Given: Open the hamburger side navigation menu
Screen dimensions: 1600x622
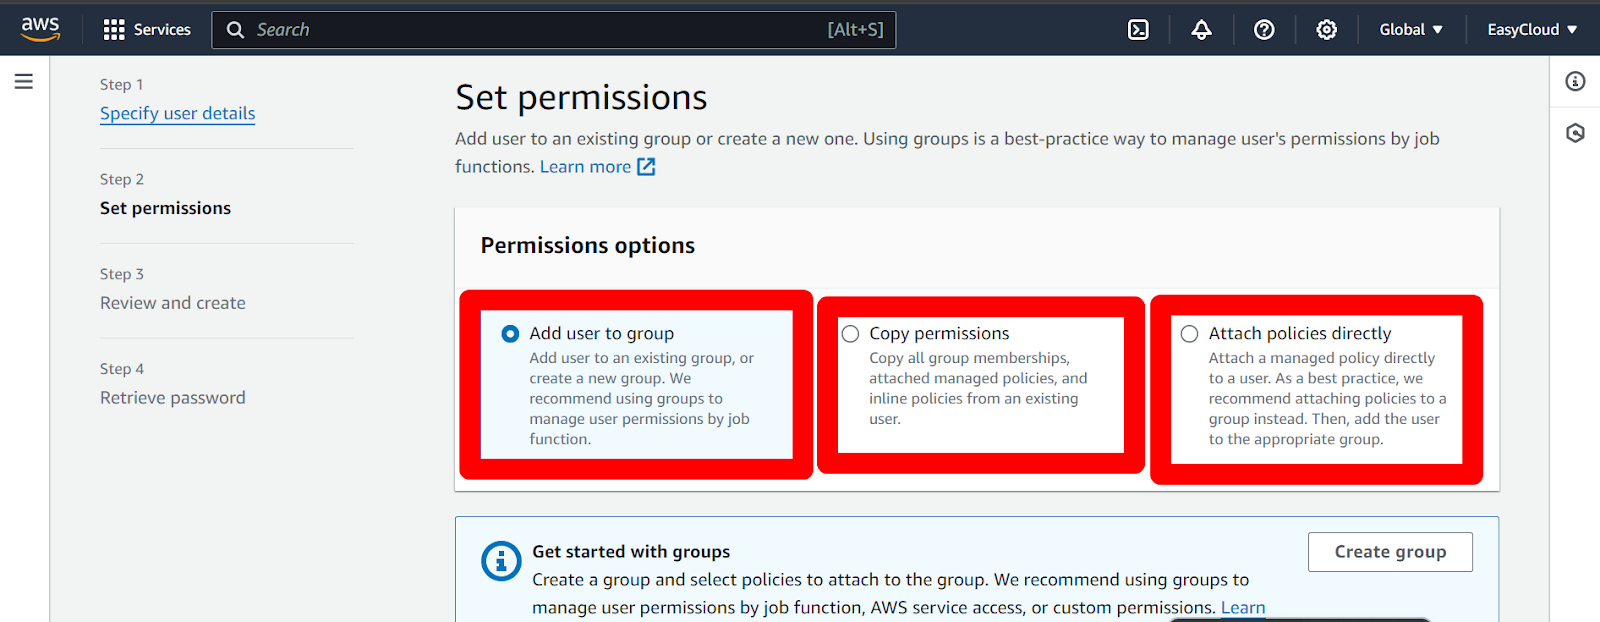Looking at the screenshot, I should (x=24, y=81).
